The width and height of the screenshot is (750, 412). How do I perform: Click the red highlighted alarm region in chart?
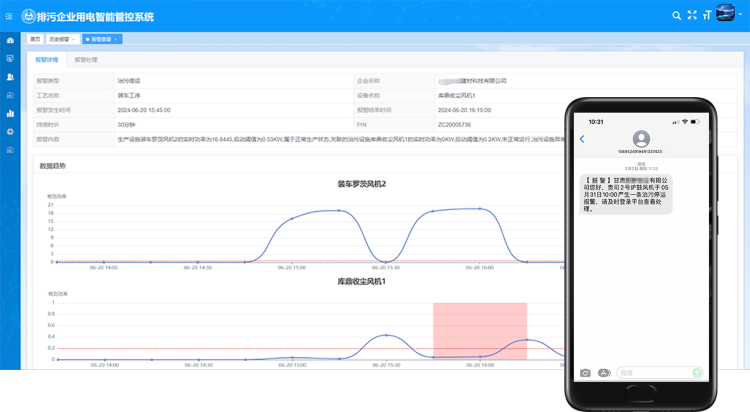tap(479, 330)
